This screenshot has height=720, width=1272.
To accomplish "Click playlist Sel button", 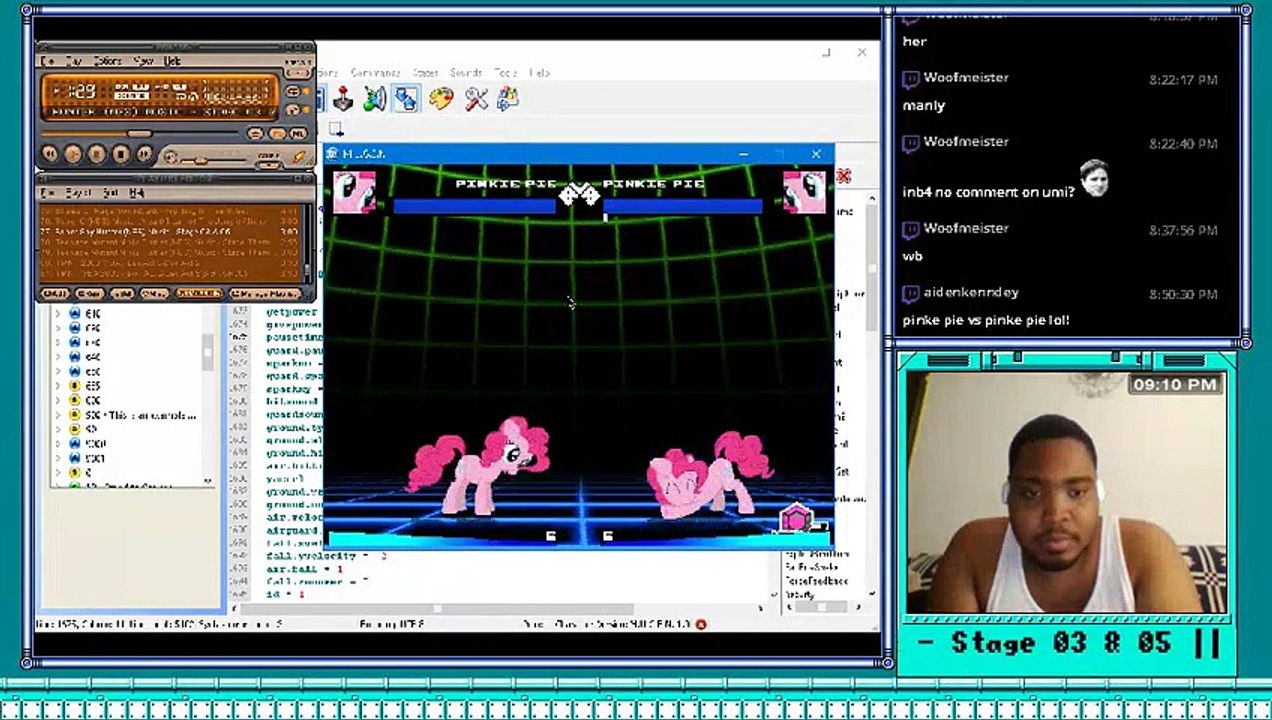I will pyautogui.click(x=122, y=294).
